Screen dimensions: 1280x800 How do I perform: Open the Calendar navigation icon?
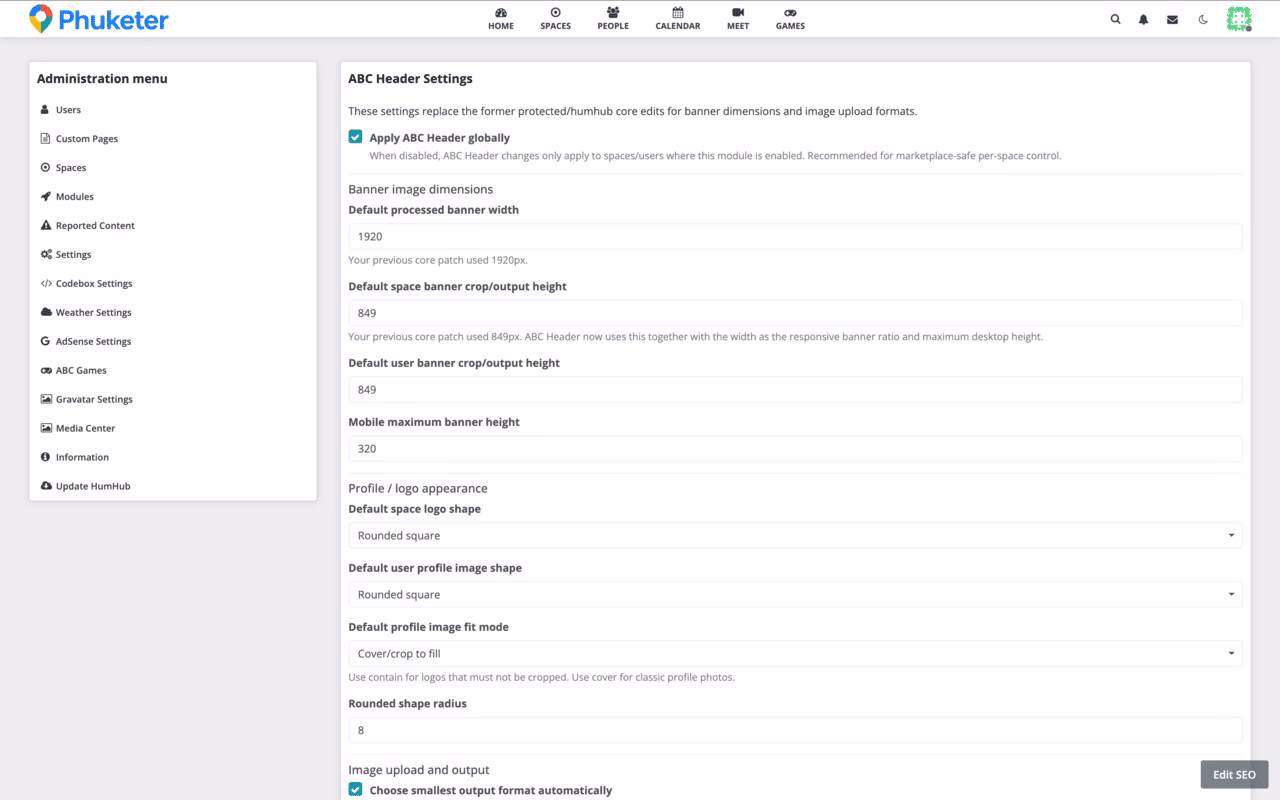click(x=678, y=13)
